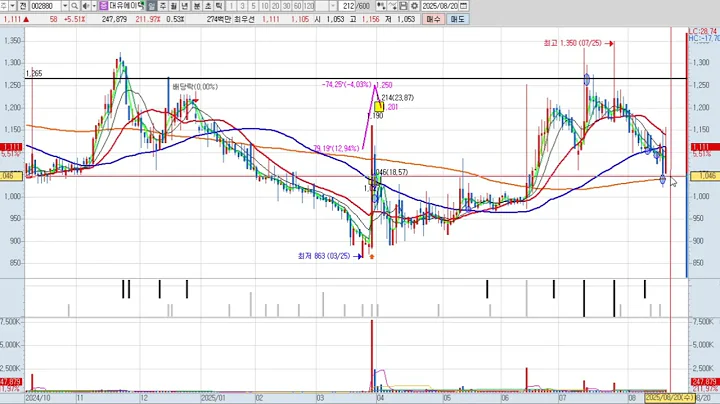Select the minute (분) chart period
Image resolution: width=720 pixels, height=404 pixels.
[197, 6]
